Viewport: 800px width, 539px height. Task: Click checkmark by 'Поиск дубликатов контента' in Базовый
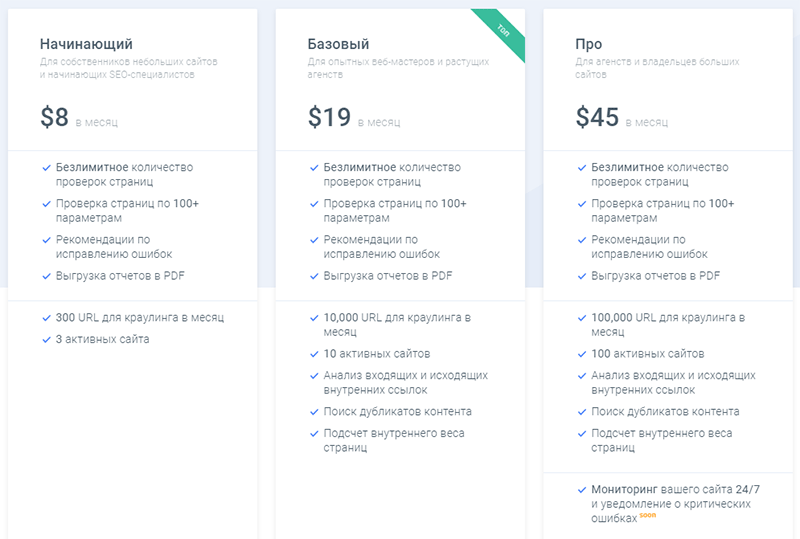[314, 412]
